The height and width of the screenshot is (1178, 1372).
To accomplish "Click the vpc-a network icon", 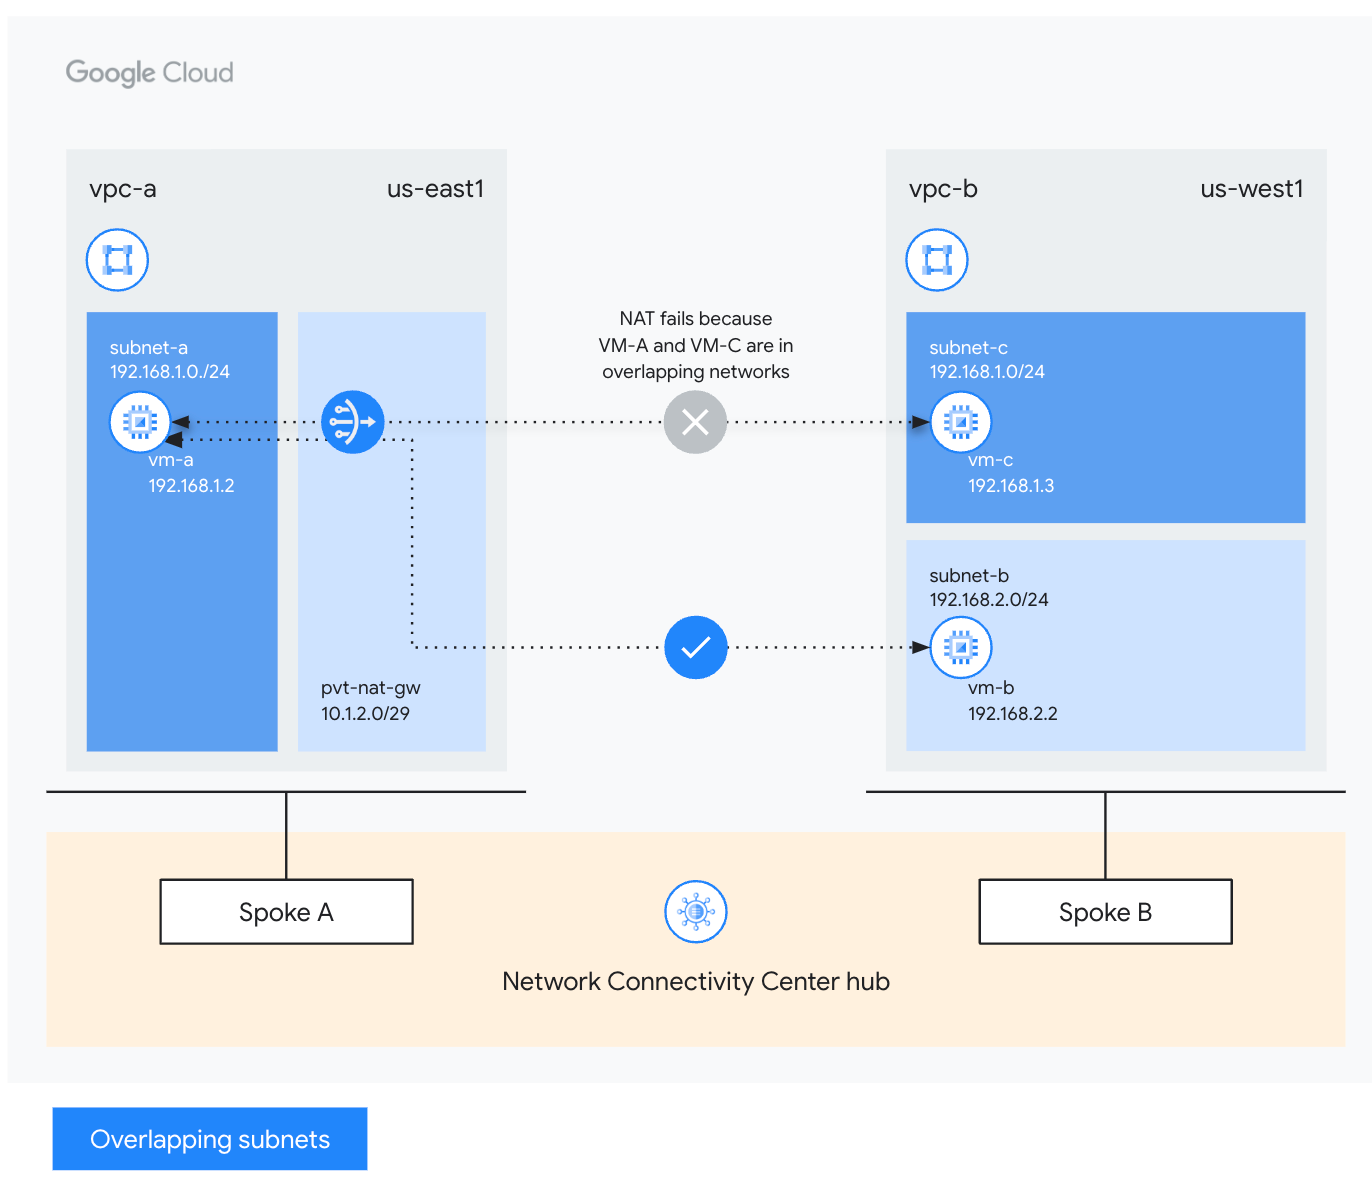I will point(117,260).
